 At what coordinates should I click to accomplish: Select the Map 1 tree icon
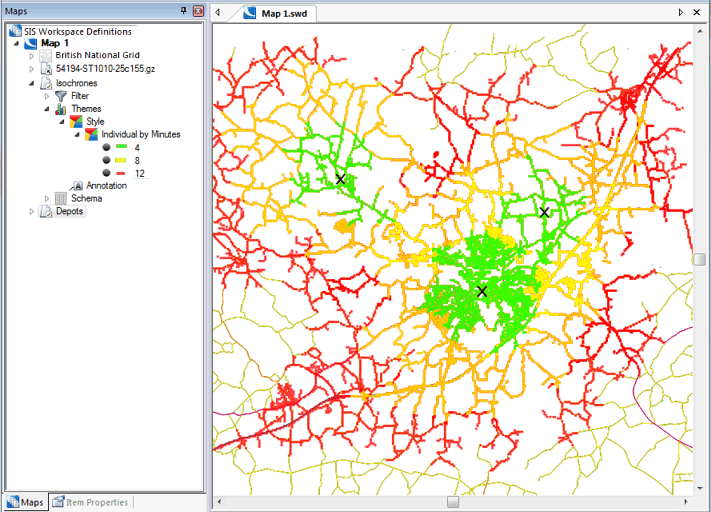pyautogui.click(x=31, y=44)
